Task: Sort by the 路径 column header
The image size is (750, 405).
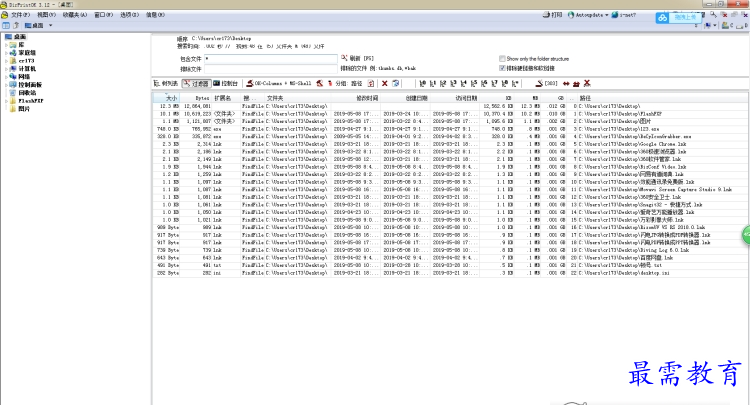Action: point(660,98)
